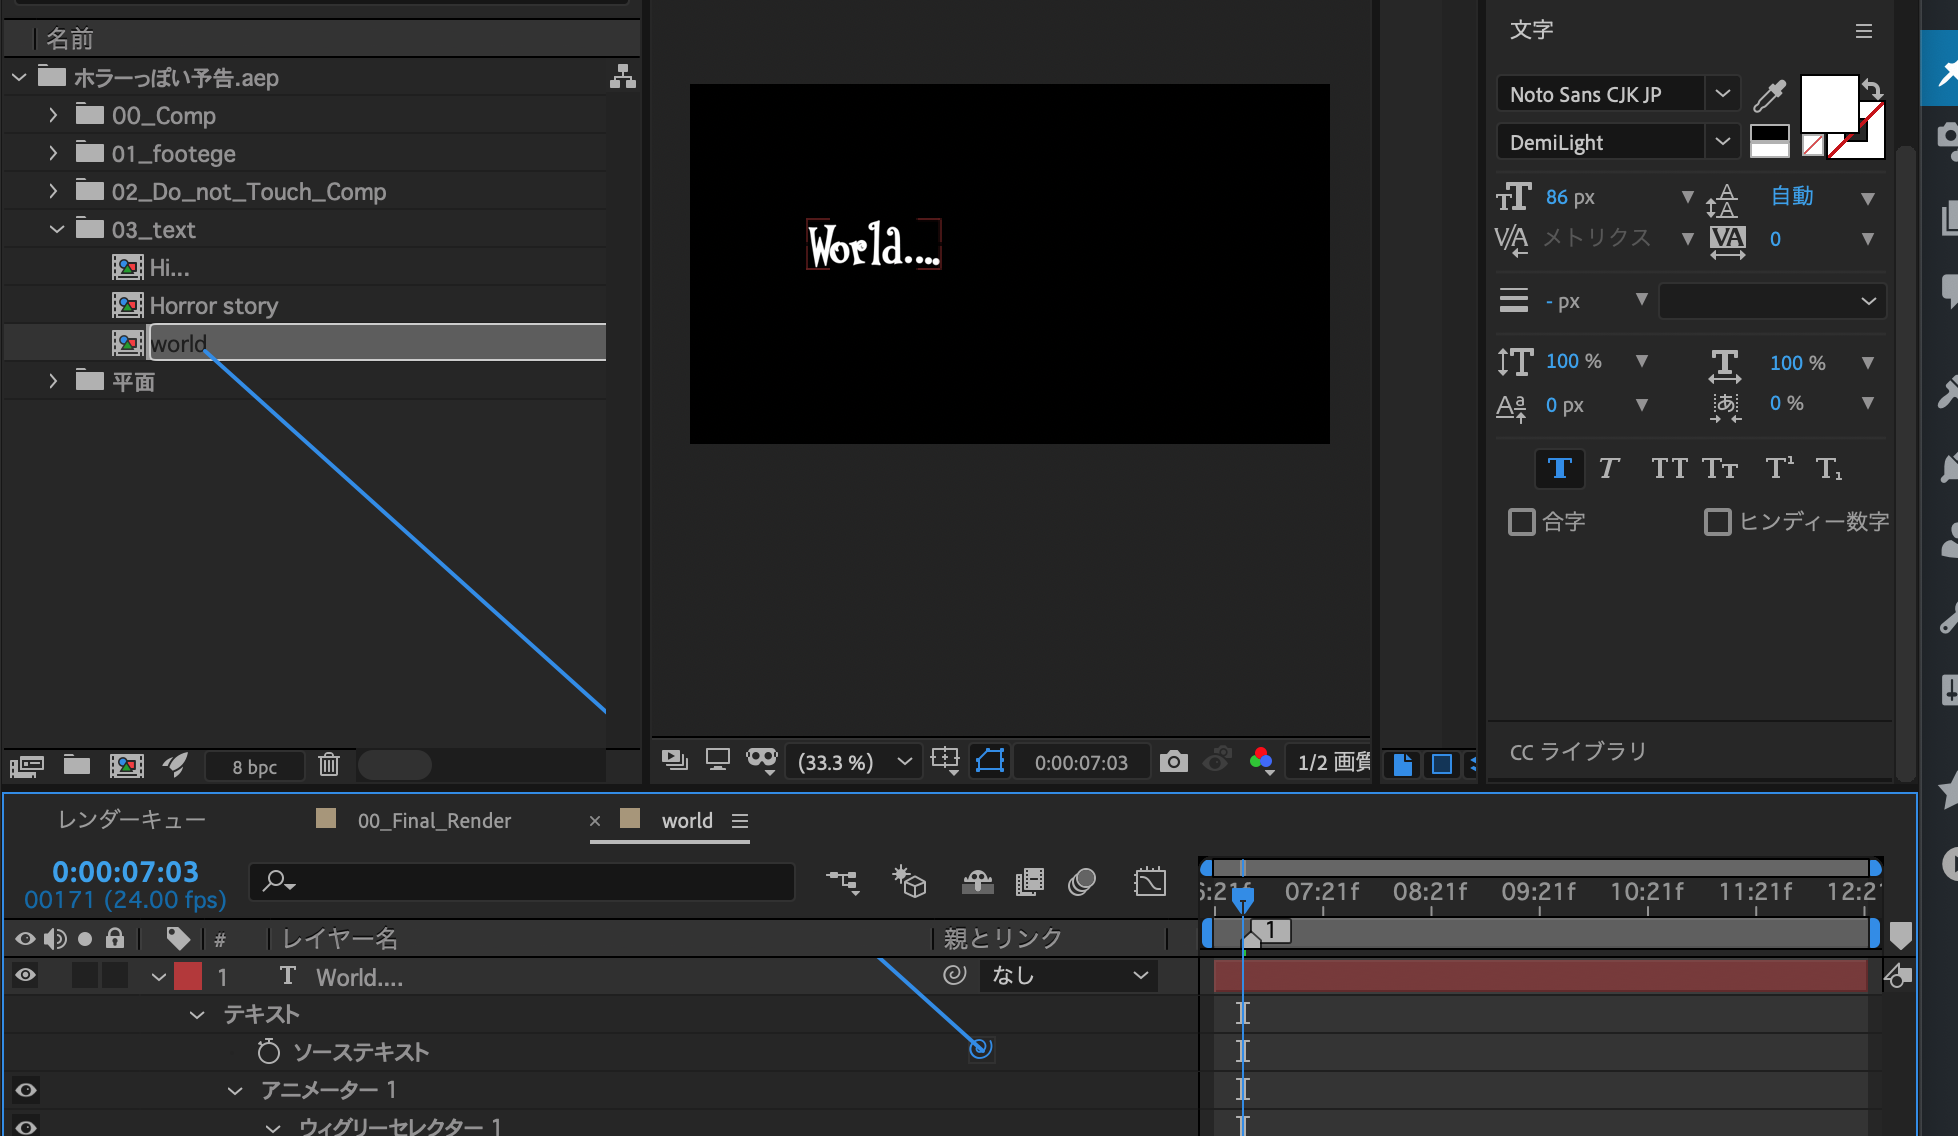1958x1136 pixels.
Task: Switch to the 00_Final_Render tab
Action: (x=434, y=820)
